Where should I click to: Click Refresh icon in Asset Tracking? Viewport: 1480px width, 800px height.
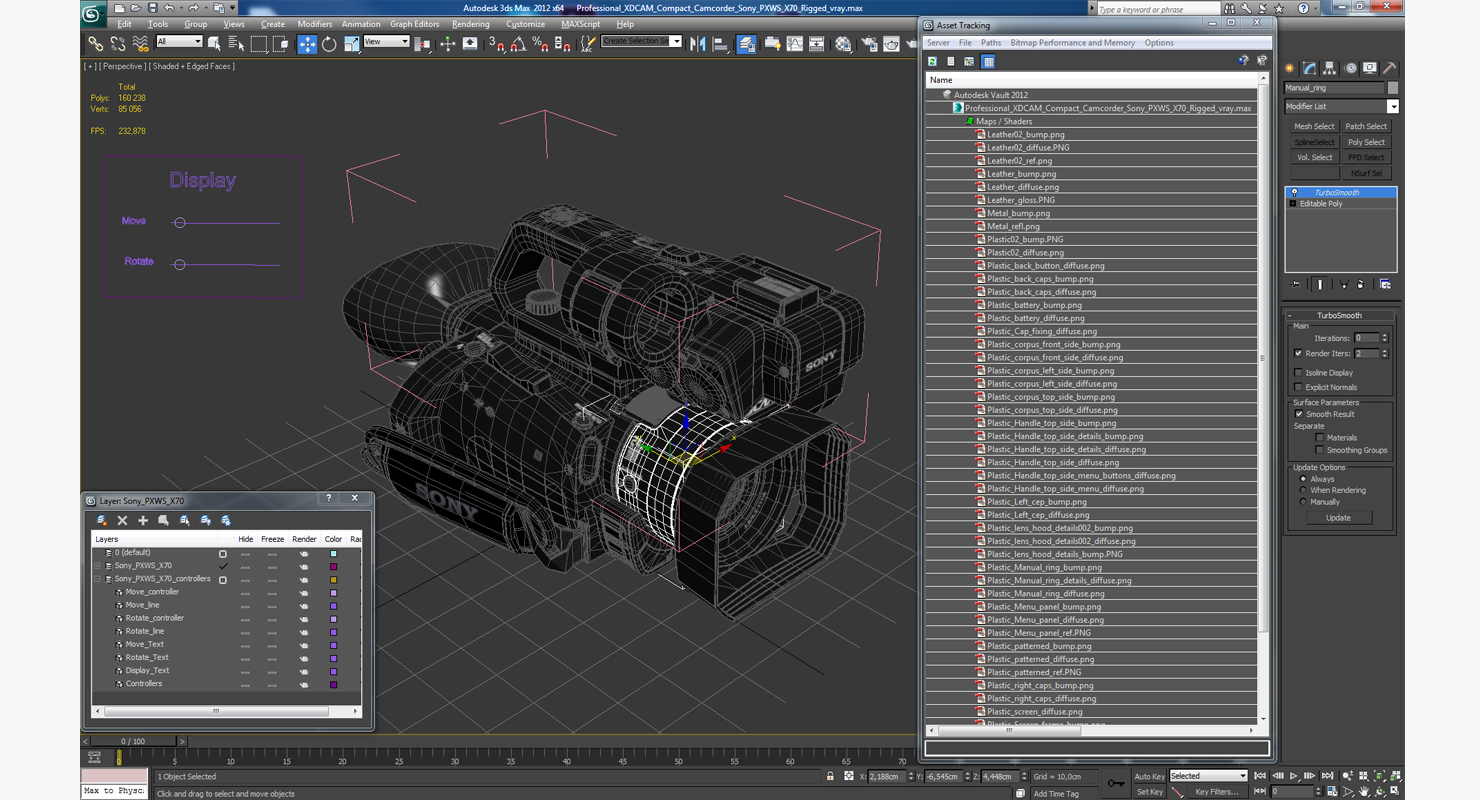932,61
